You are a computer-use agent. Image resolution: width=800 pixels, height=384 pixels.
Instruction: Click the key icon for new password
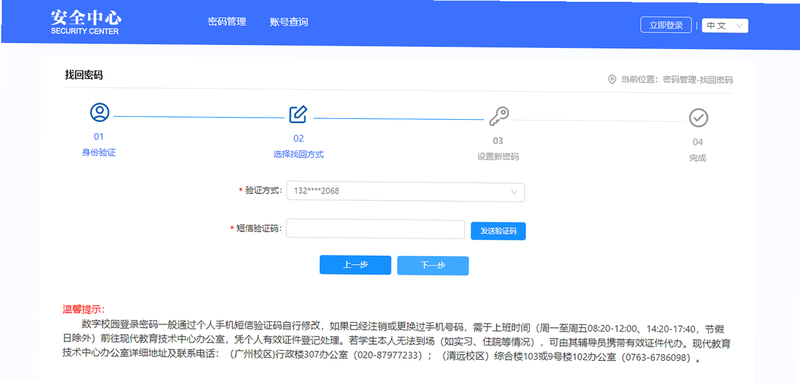click(498, 116)
